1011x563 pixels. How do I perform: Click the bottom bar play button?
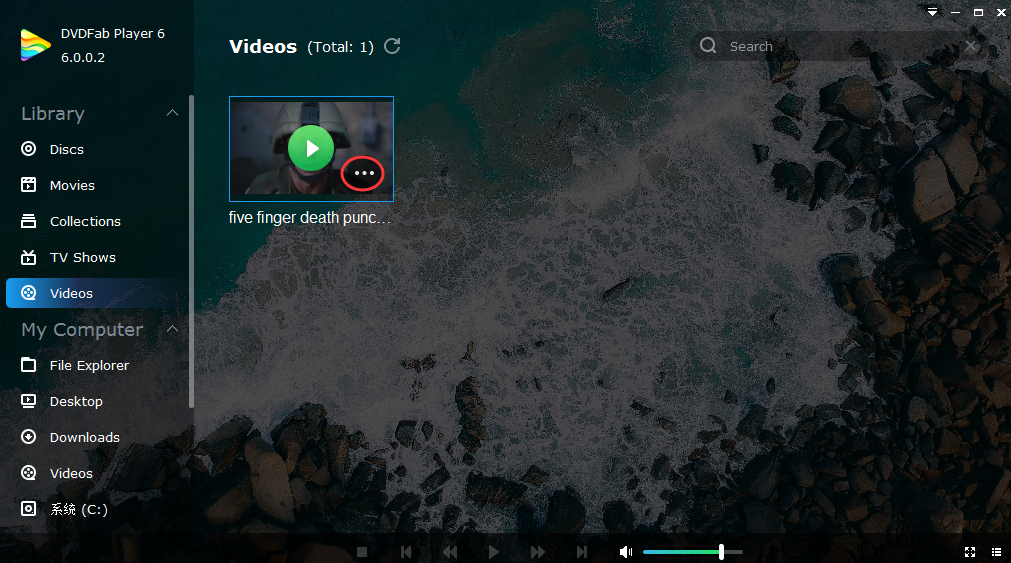click(493, 552)
